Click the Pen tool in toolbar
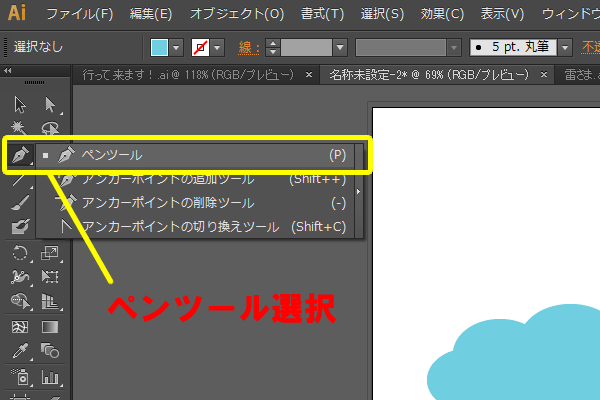The image size is (600, 400). 20,155
